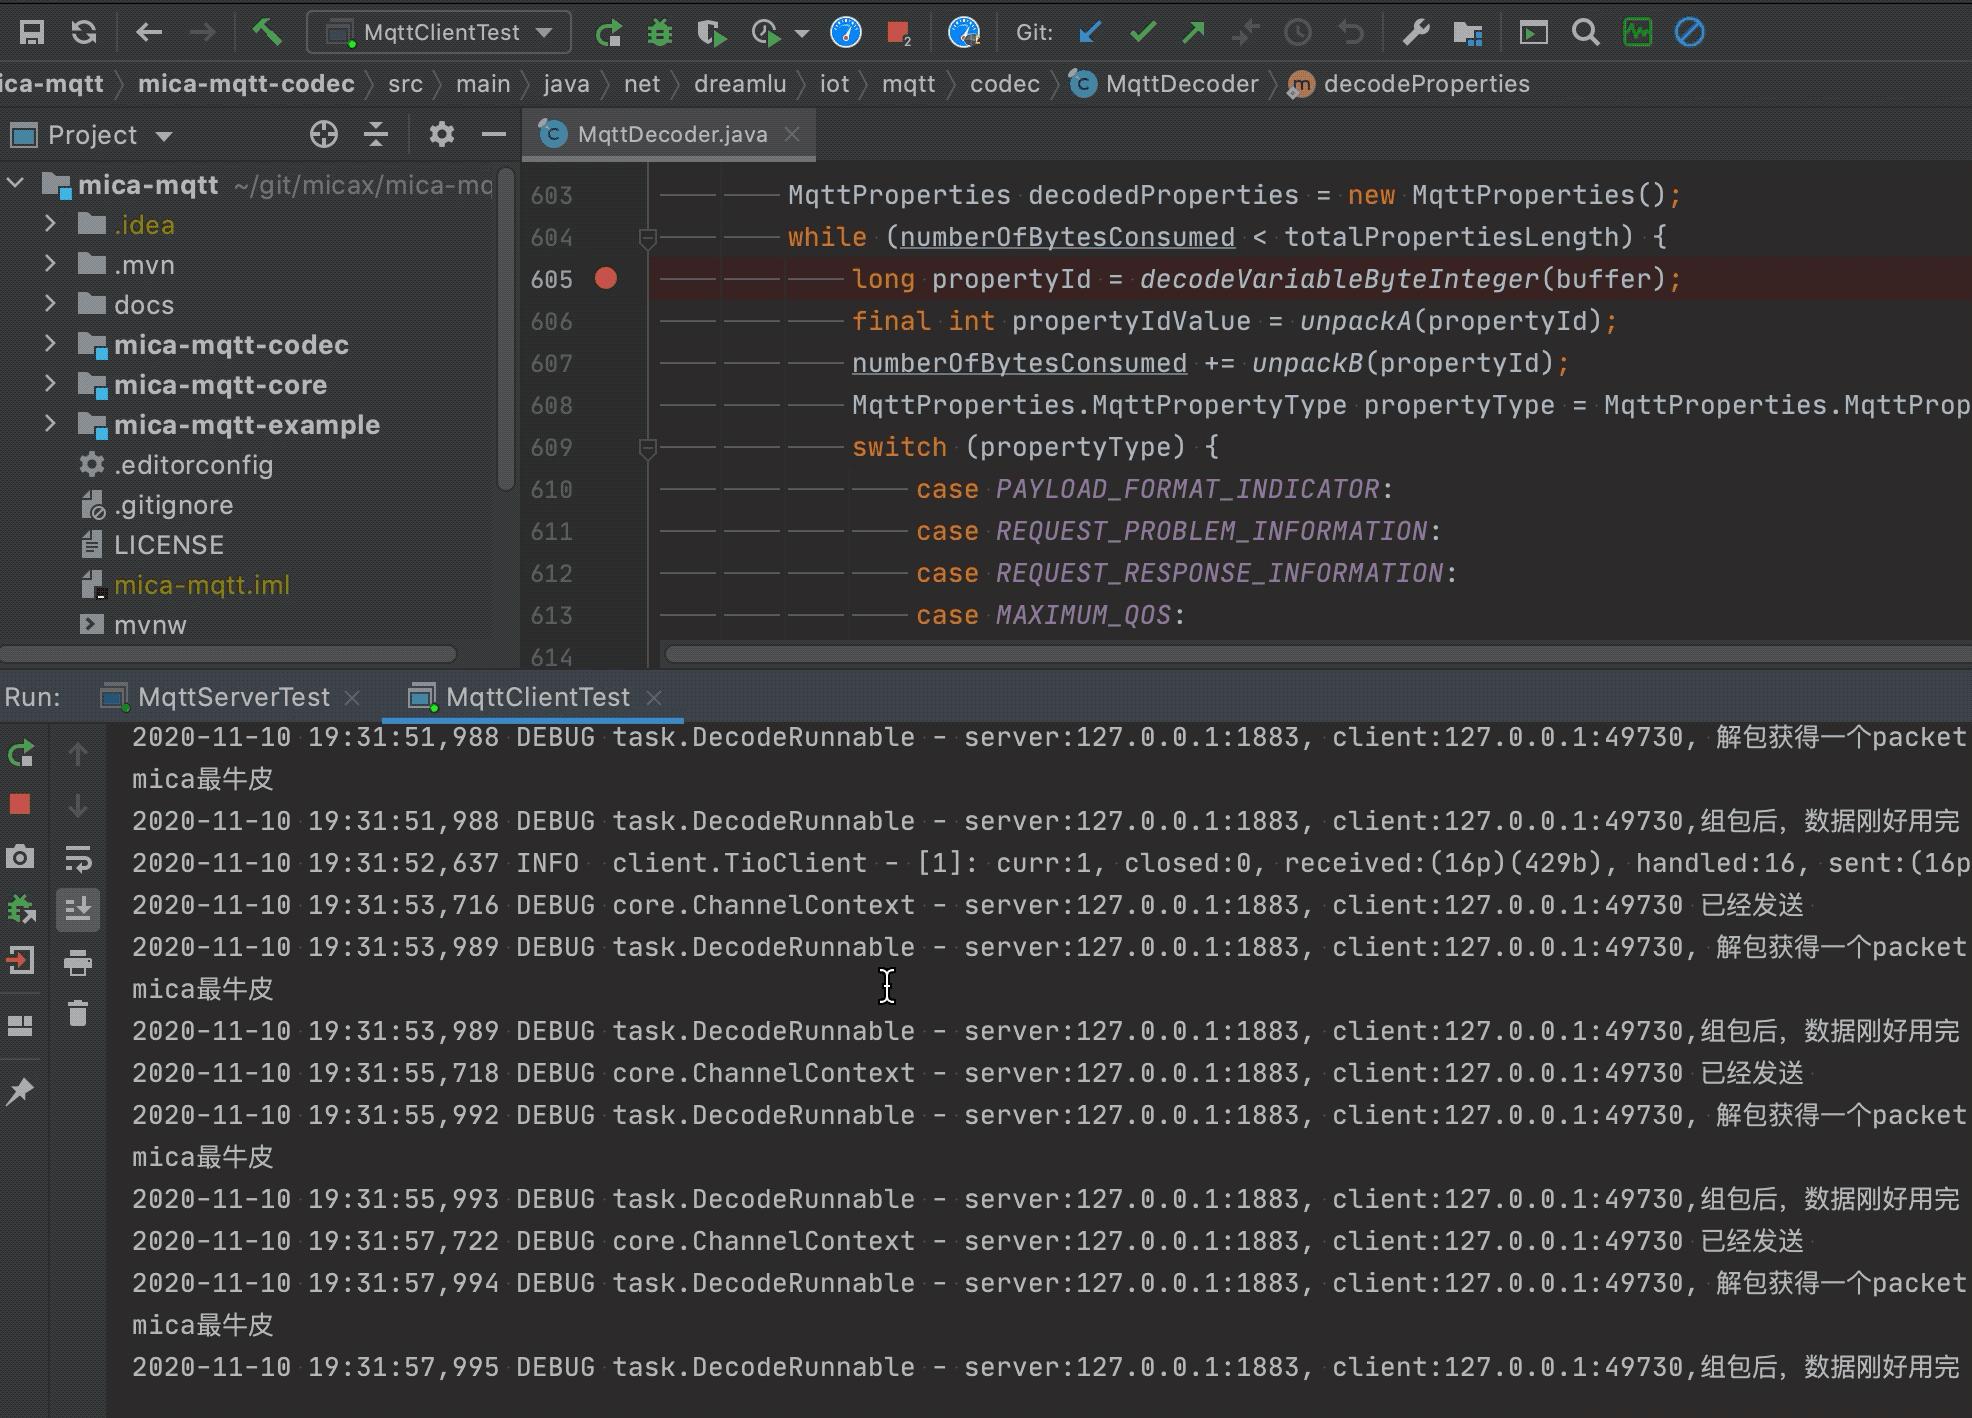
Task: Toggle soft-wrap in the run console
Action: 79,857
